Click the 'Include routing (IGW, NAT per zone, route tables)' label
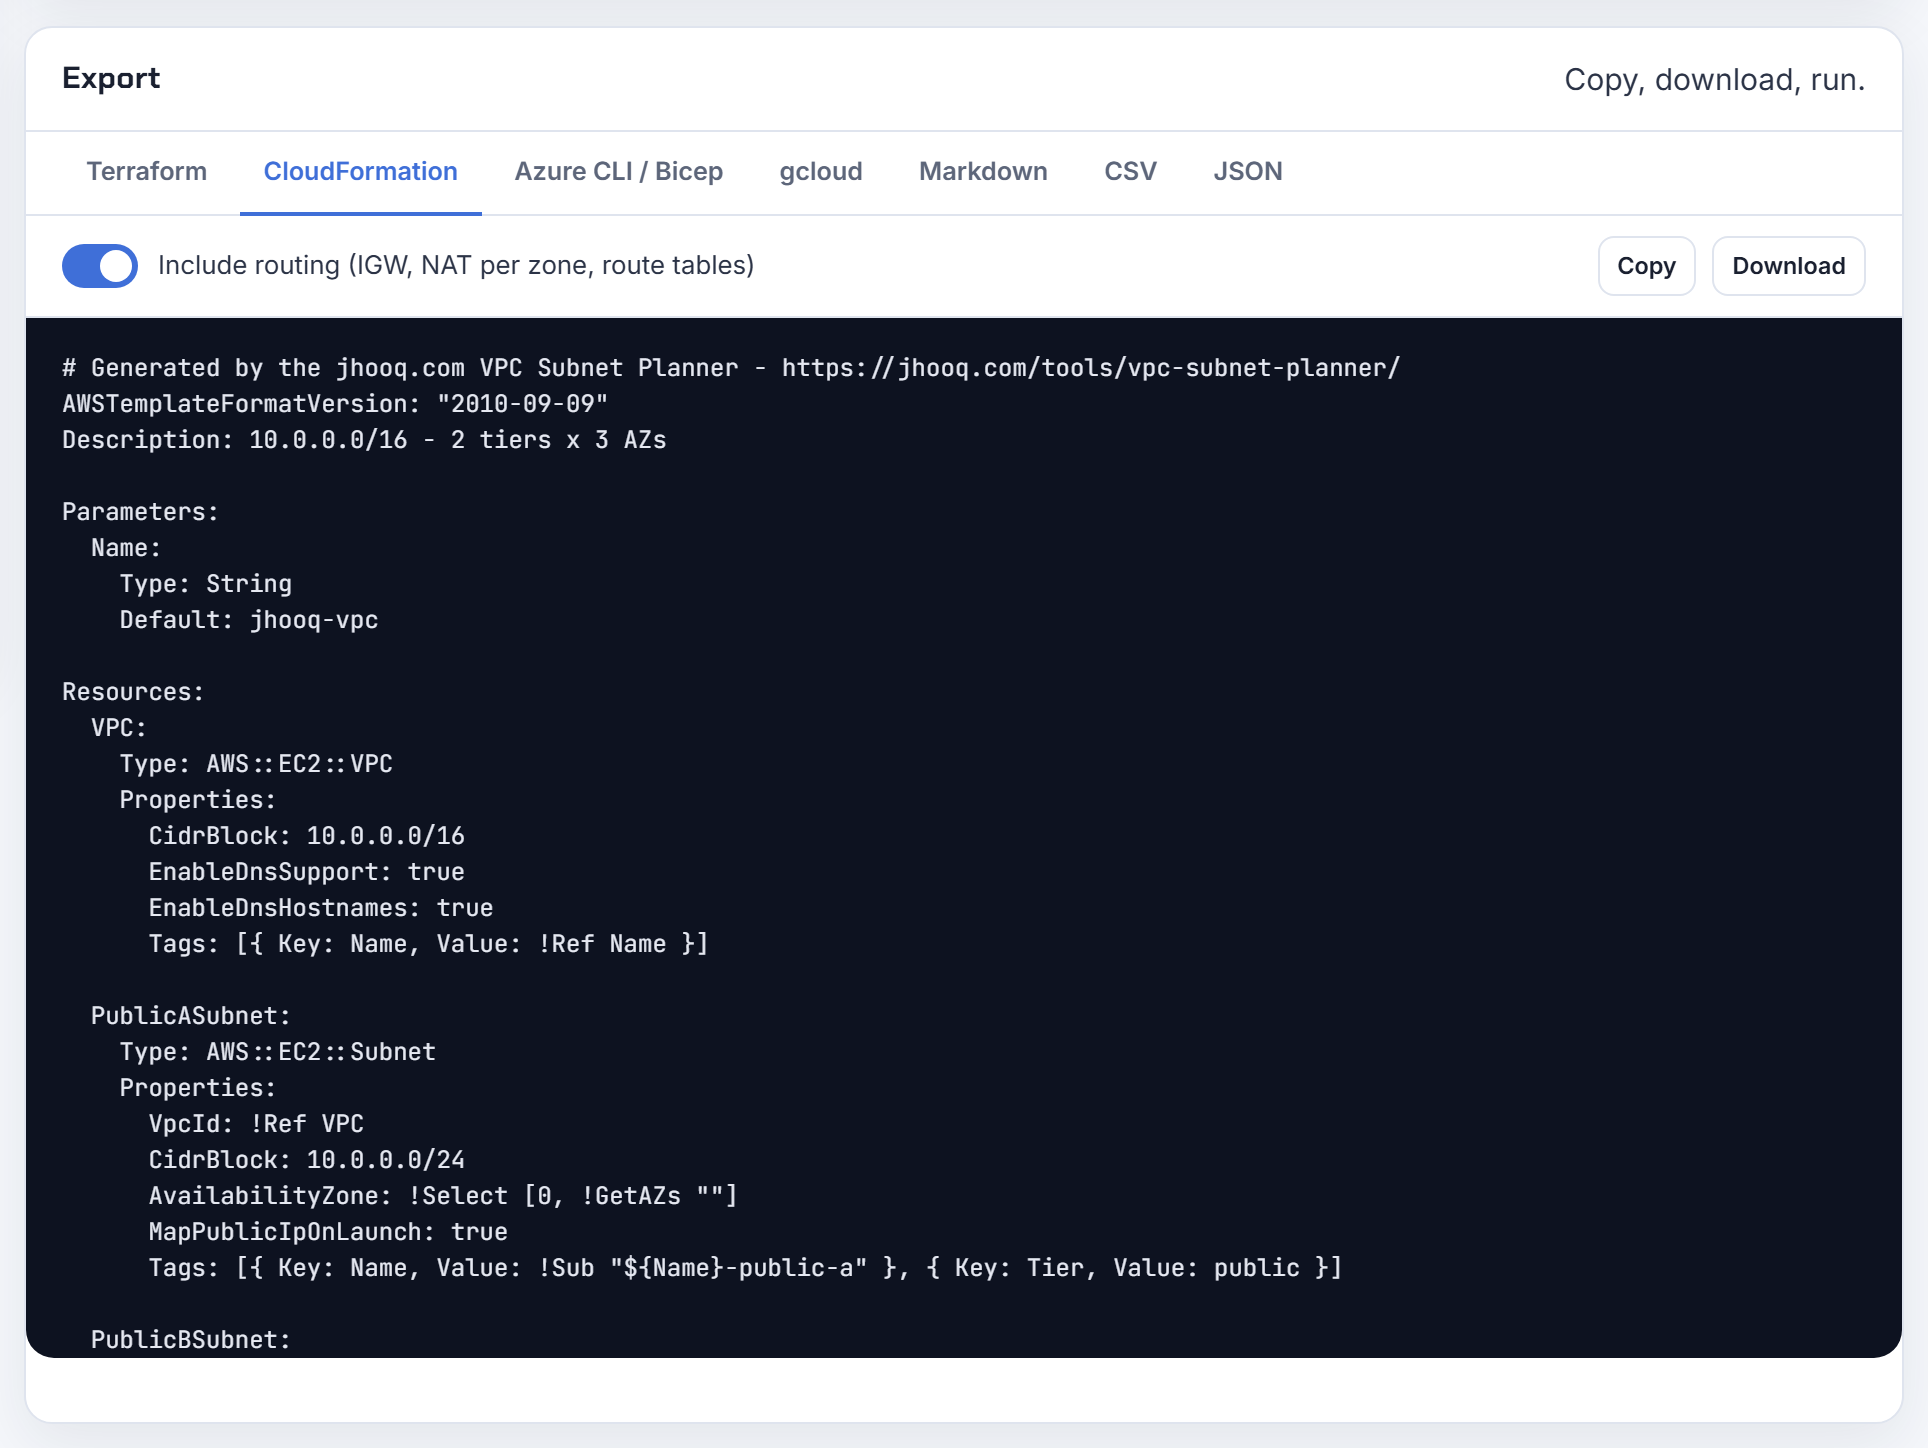This screenshot has height=1448, width=1928. click(456, 265)
